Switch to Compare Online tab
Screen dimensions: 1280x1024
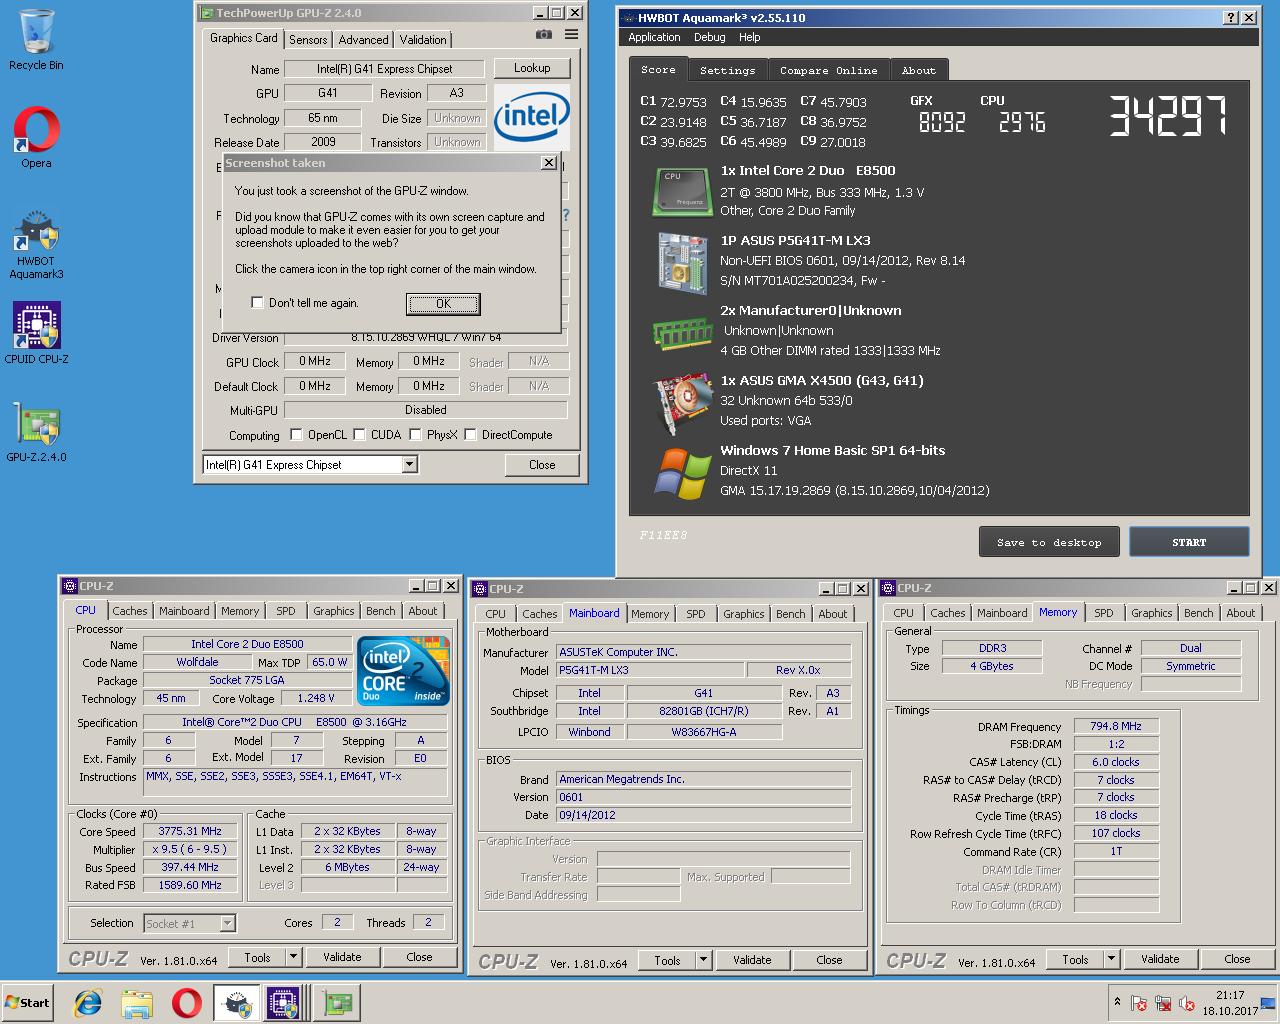828,70
